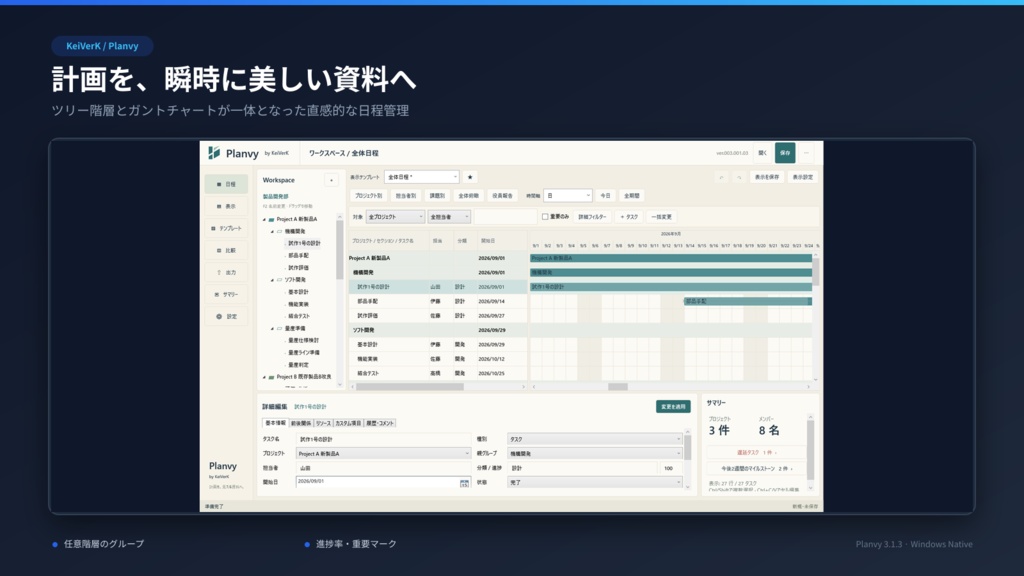Image resolution: width=1024 pixels, height=576 pixels.
Task: Jump to today with 今日 button
Action: click(605, 195)
